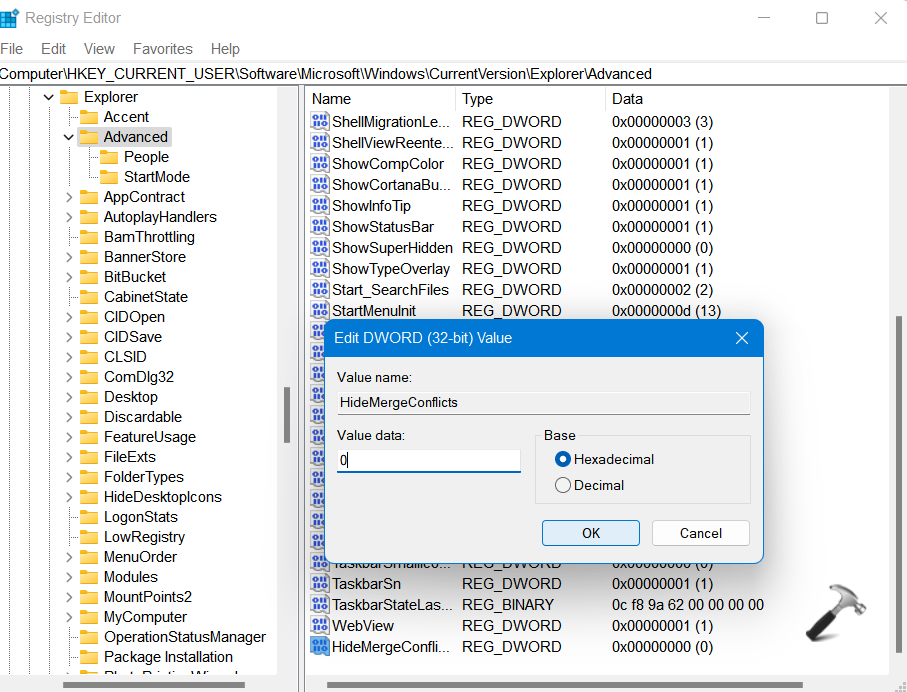Open the Favorites menu
This screenshot has width=907, height=692.
(x=162, y=49)
